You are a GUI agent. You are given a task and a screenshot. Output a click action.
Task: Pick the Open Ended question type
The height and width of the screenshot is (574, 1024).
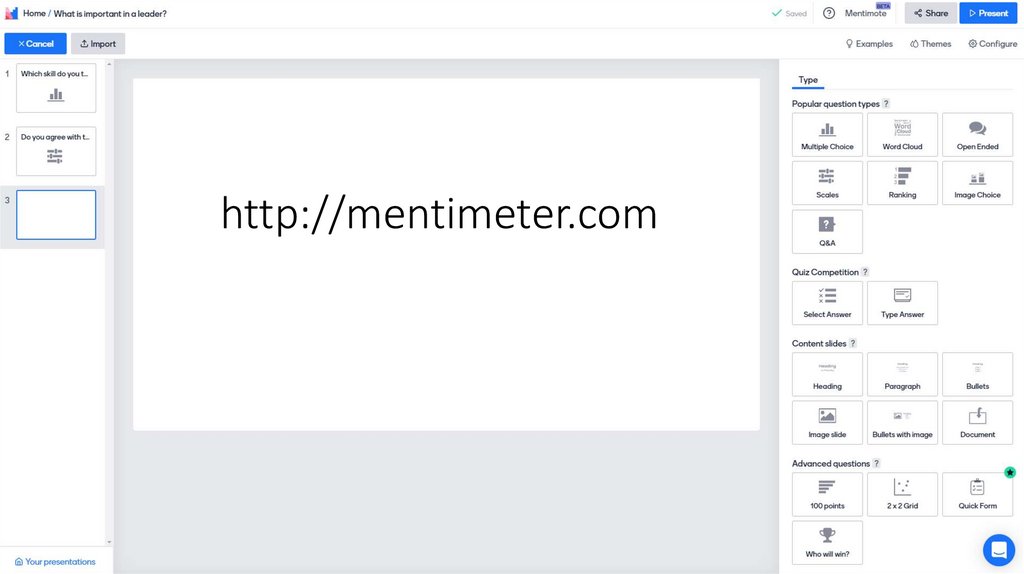pos(977,134)
